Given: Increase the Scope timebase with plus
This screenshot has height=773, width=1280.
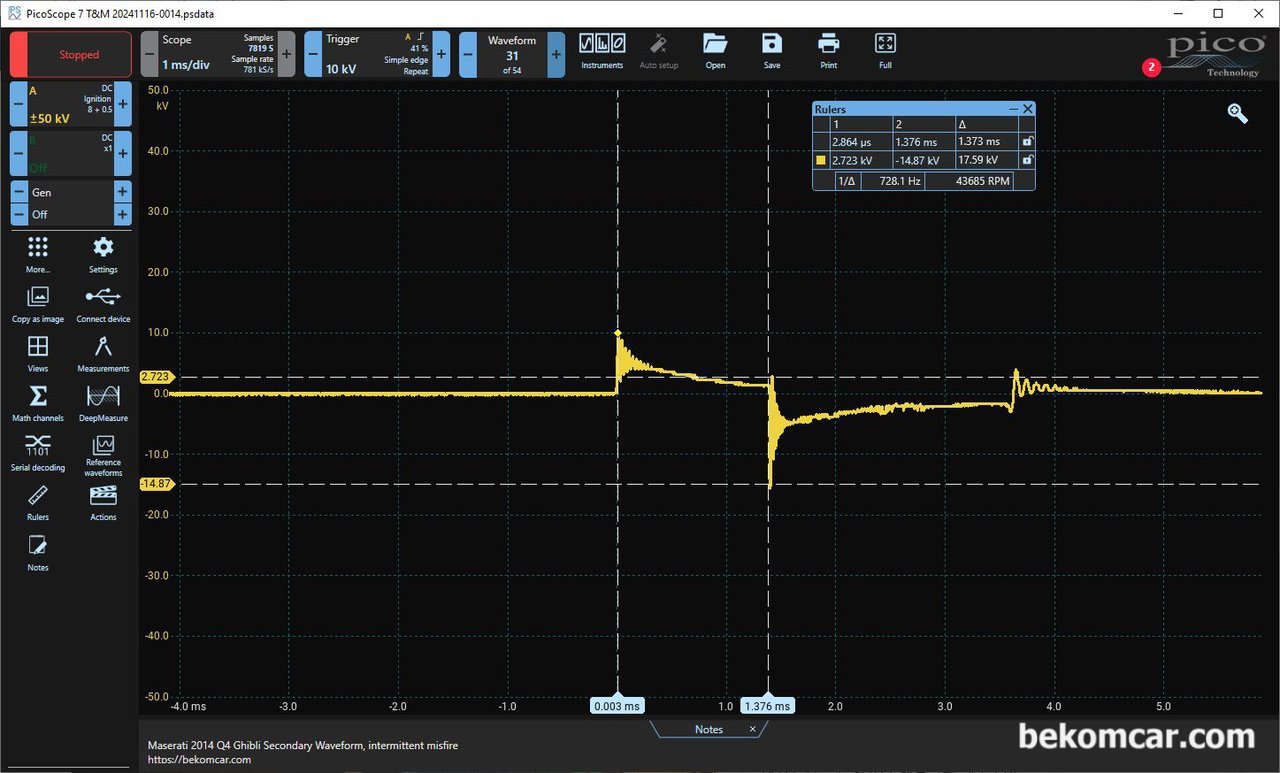Looking at the screenshot, I should coord(287,54).
